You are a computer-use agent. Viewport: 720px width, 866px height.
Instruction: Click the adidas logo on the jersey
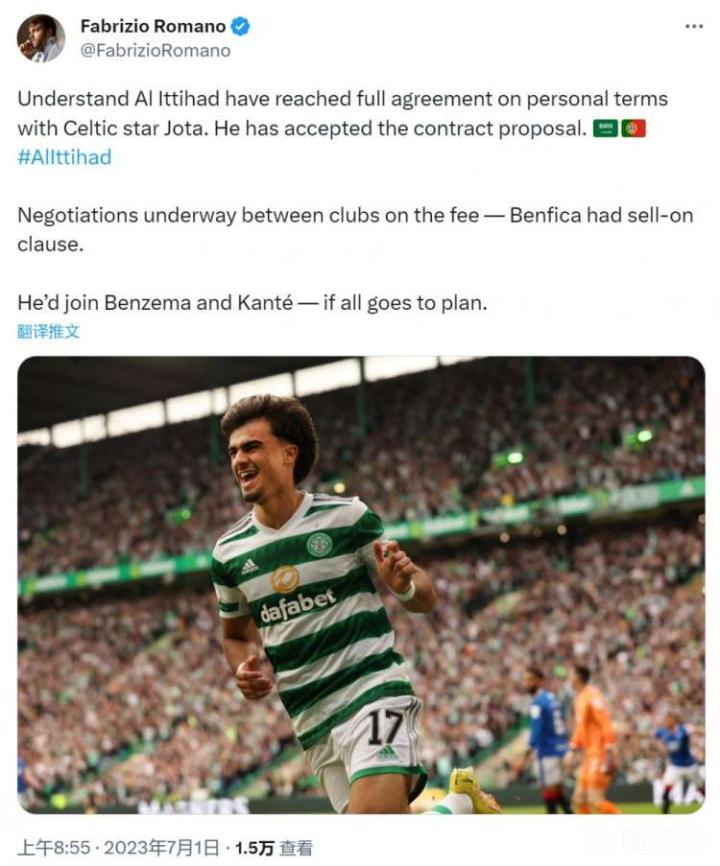pyautogui.click(x=250, y=565)
